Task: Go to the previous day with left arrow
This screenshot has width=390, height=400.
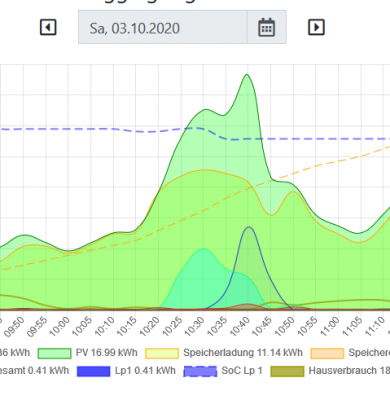Action: pyautogui.click(x=48, y=27)
